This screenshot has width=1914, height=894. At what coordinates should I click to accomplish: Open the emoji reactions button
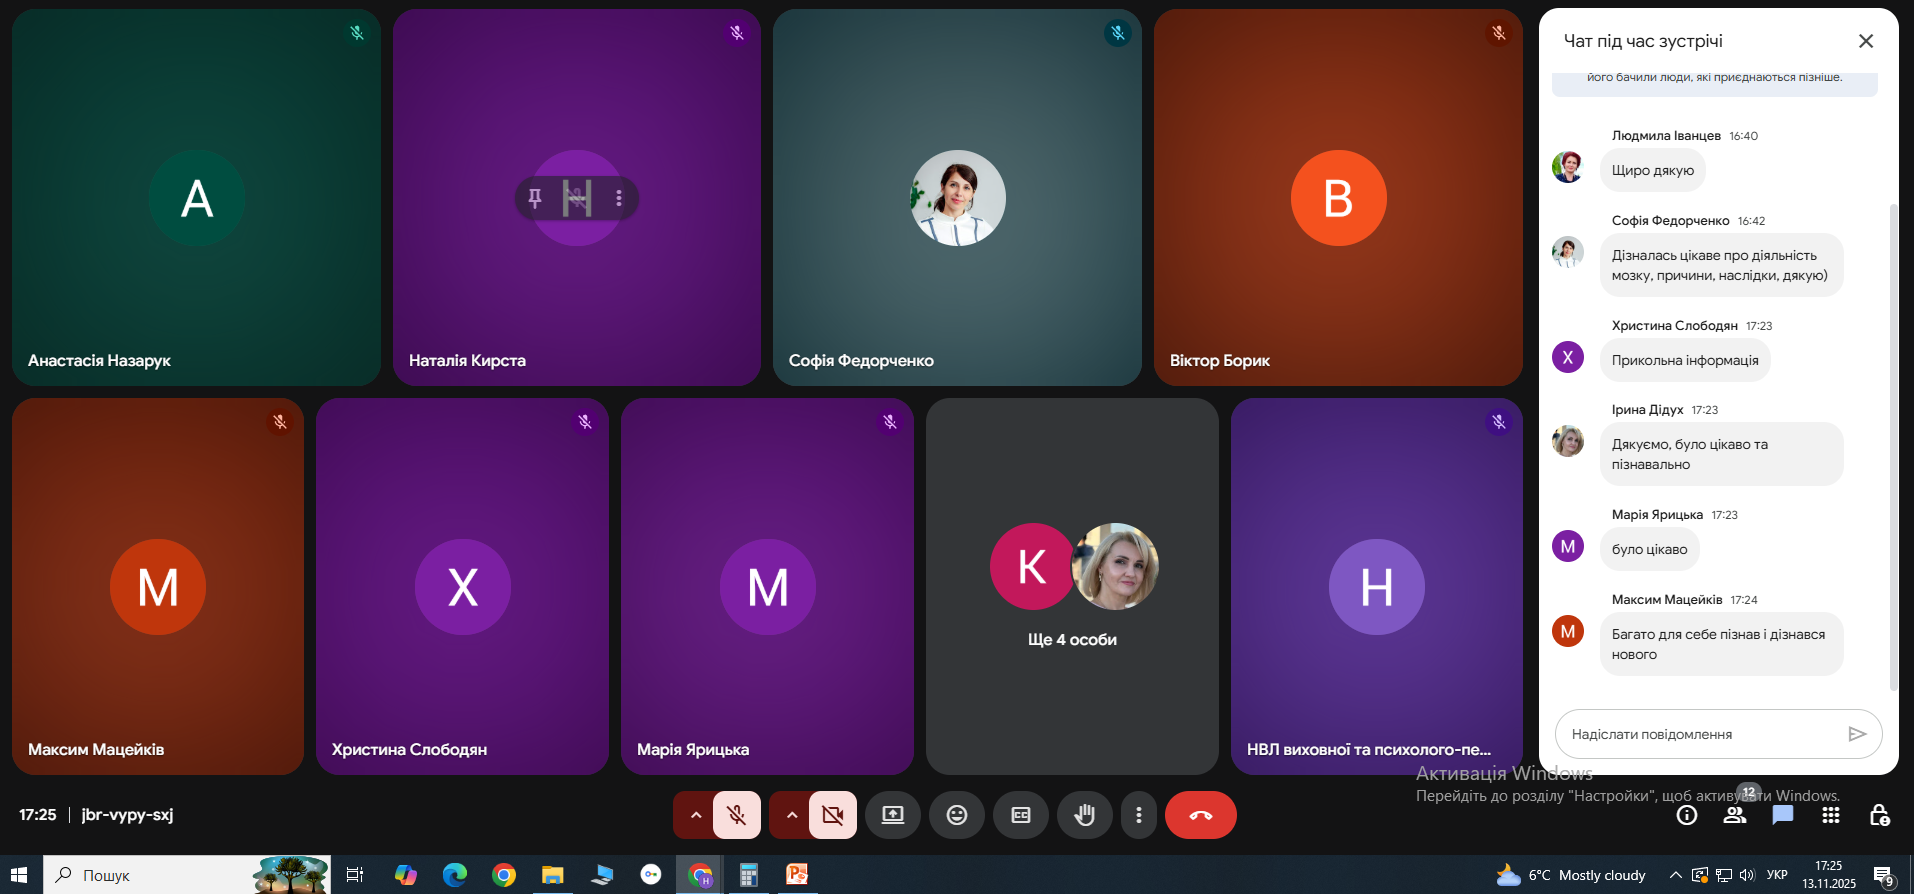pyautogui.click(x=957, y=815)
